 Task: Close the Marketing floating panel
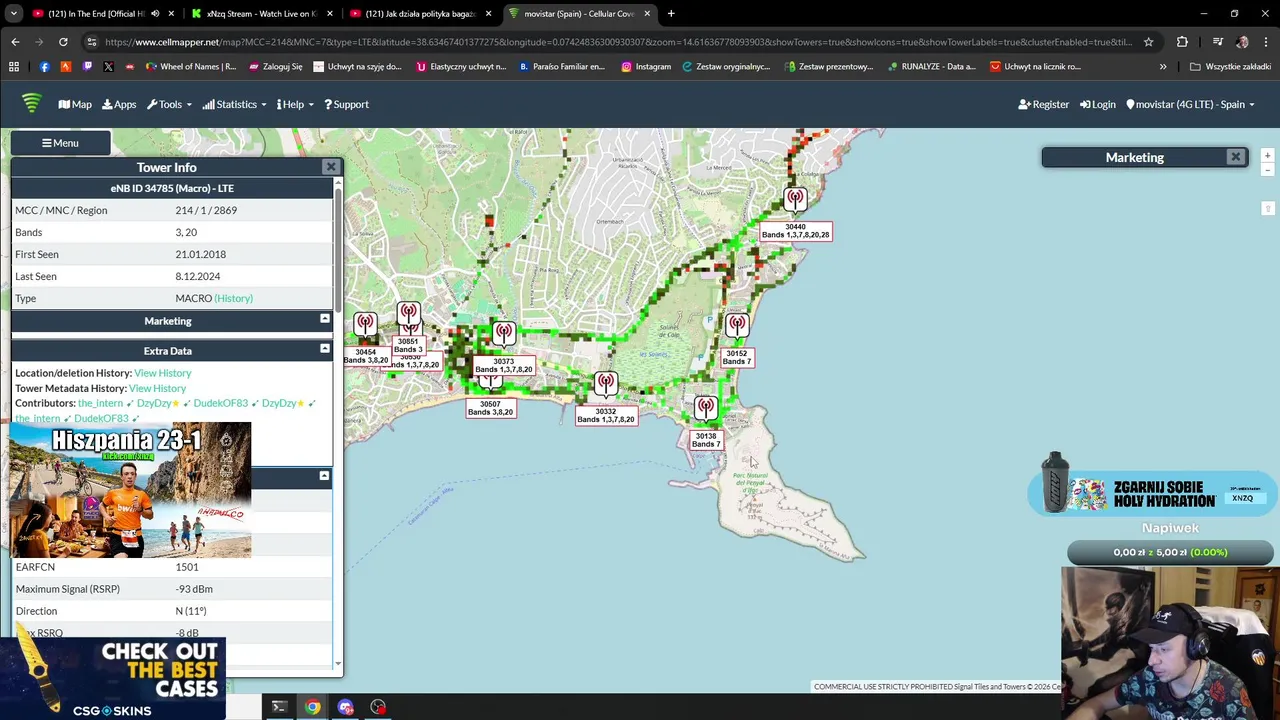[x=1236, y=157]
